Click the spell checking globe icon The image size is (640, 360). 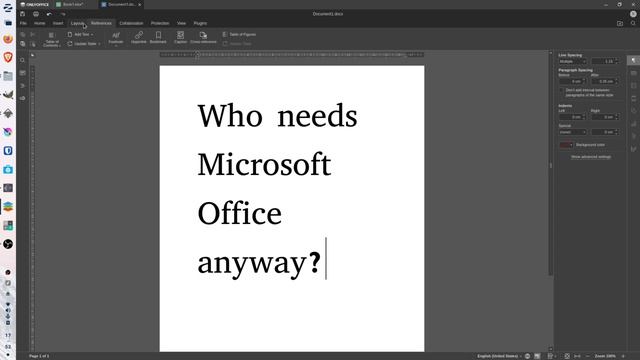point(527,356)
